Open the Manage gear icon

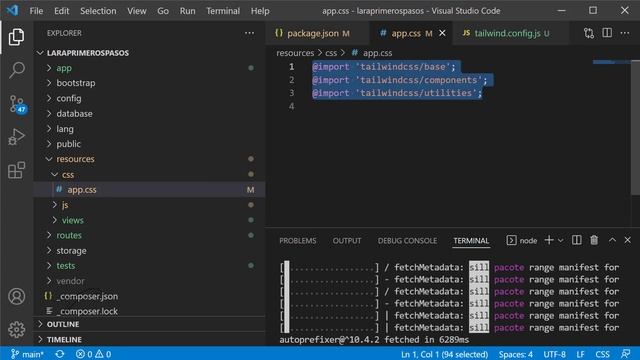(16, 329)
